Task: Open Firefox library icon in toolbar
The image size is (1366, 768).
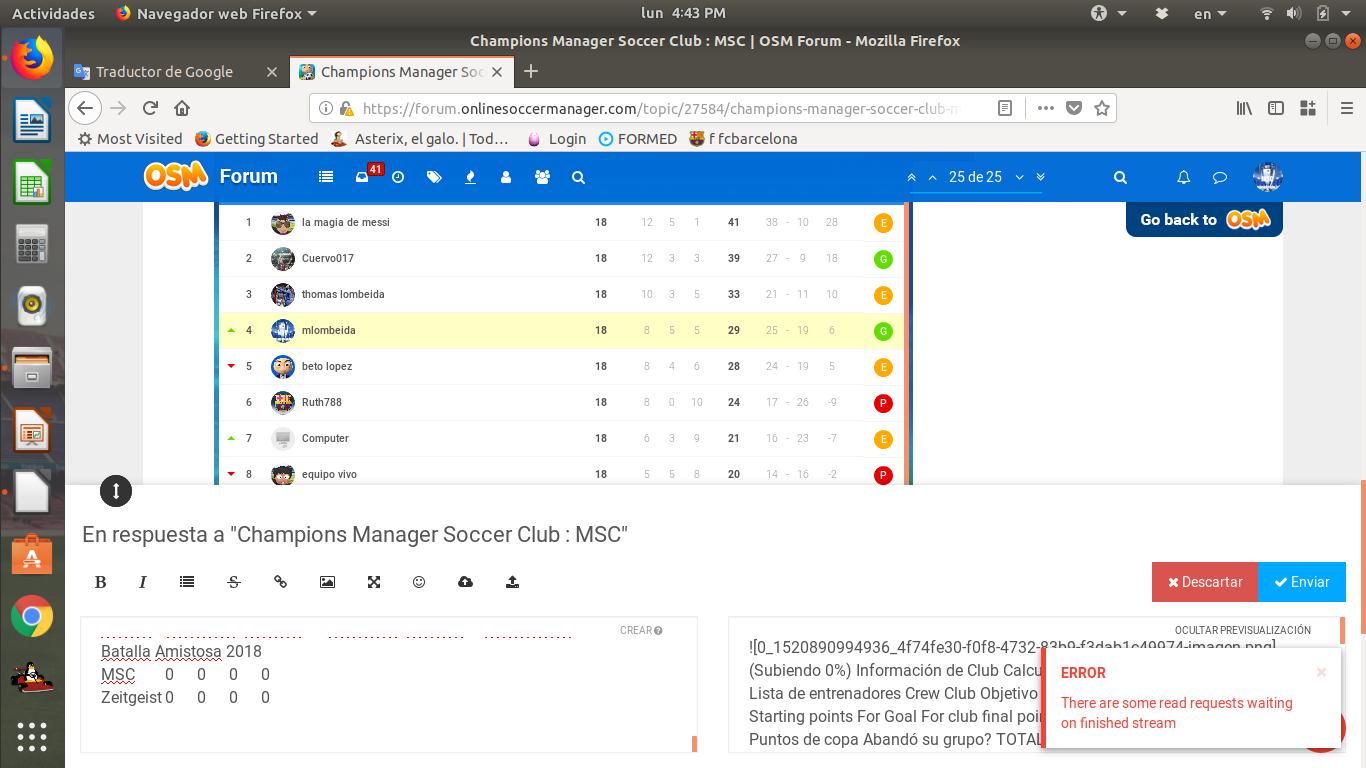Action: [x=1244, y=108]
